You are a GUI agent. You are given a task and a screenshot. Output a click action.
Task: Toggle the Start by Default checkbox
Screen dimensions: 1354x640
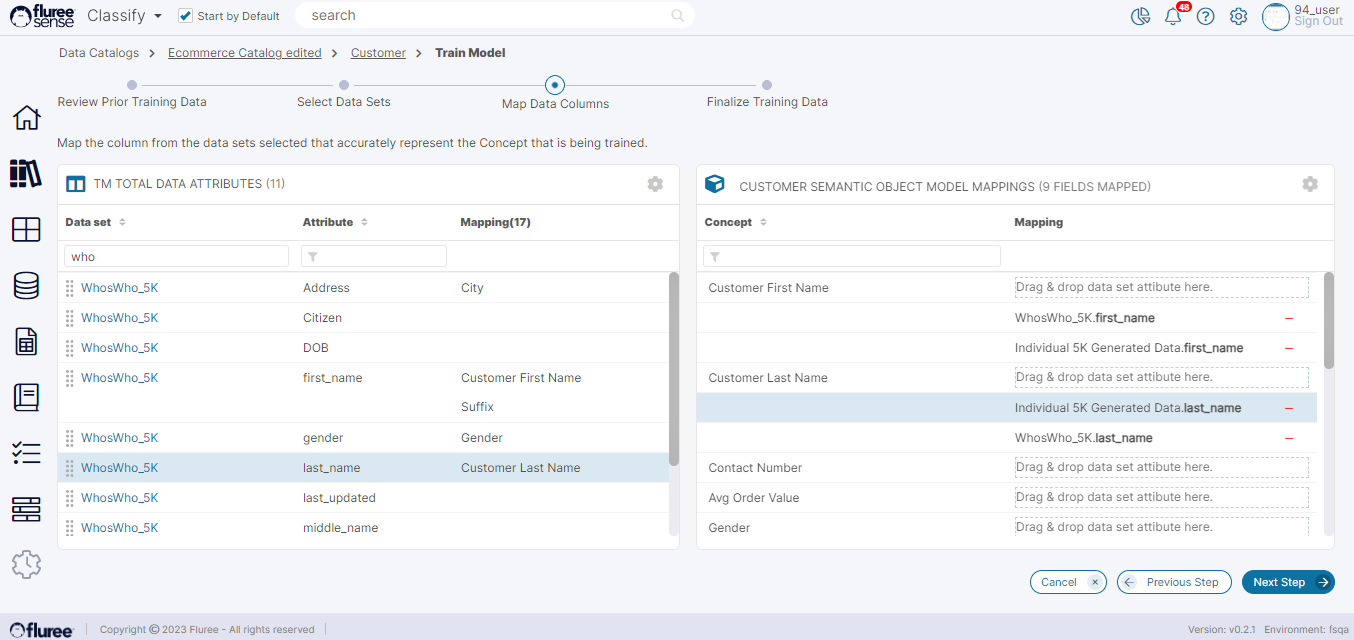tap(185, 16)
